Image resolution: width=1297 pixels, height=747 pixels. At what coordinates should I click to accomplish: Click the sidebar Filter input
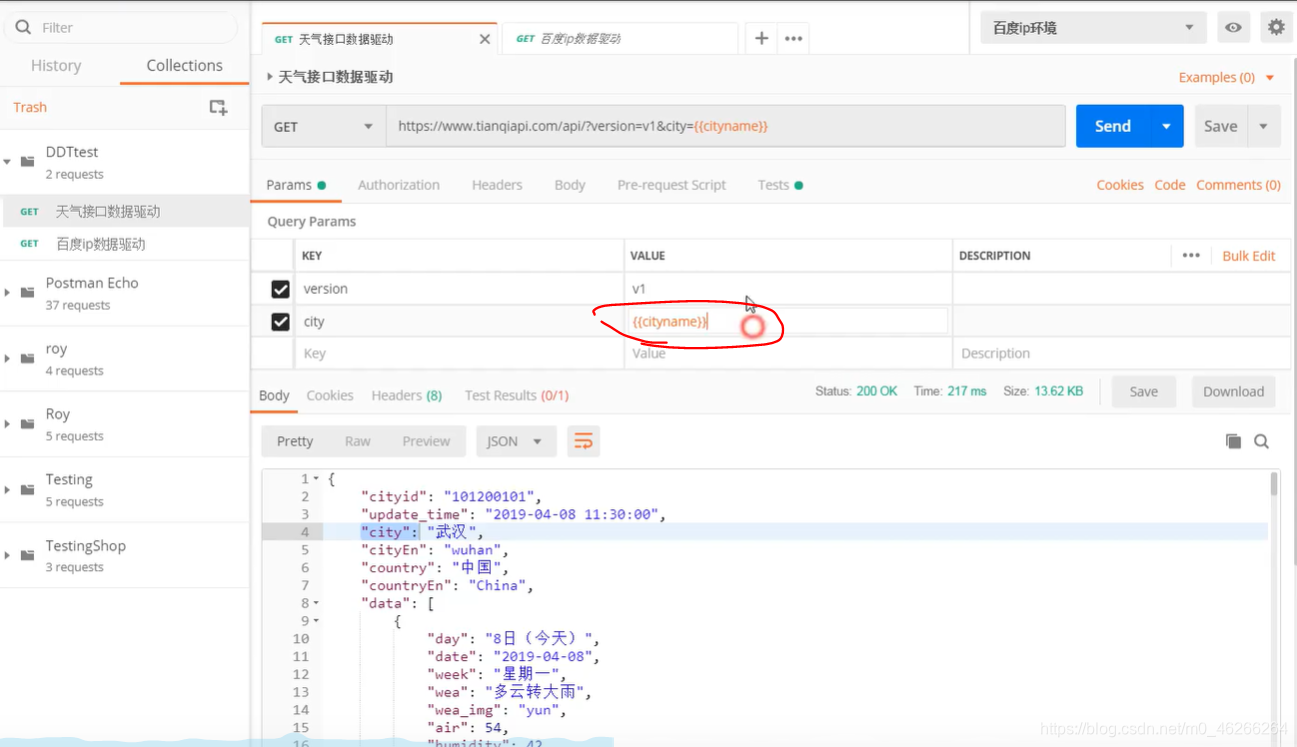coord(120,27)
